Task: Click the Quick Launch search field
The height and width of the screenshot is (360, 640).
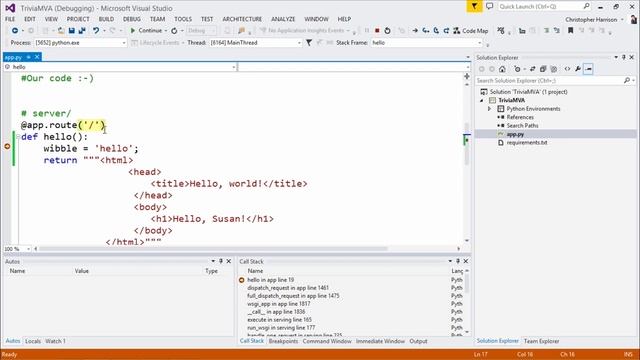Action: (x=544, y=7)
